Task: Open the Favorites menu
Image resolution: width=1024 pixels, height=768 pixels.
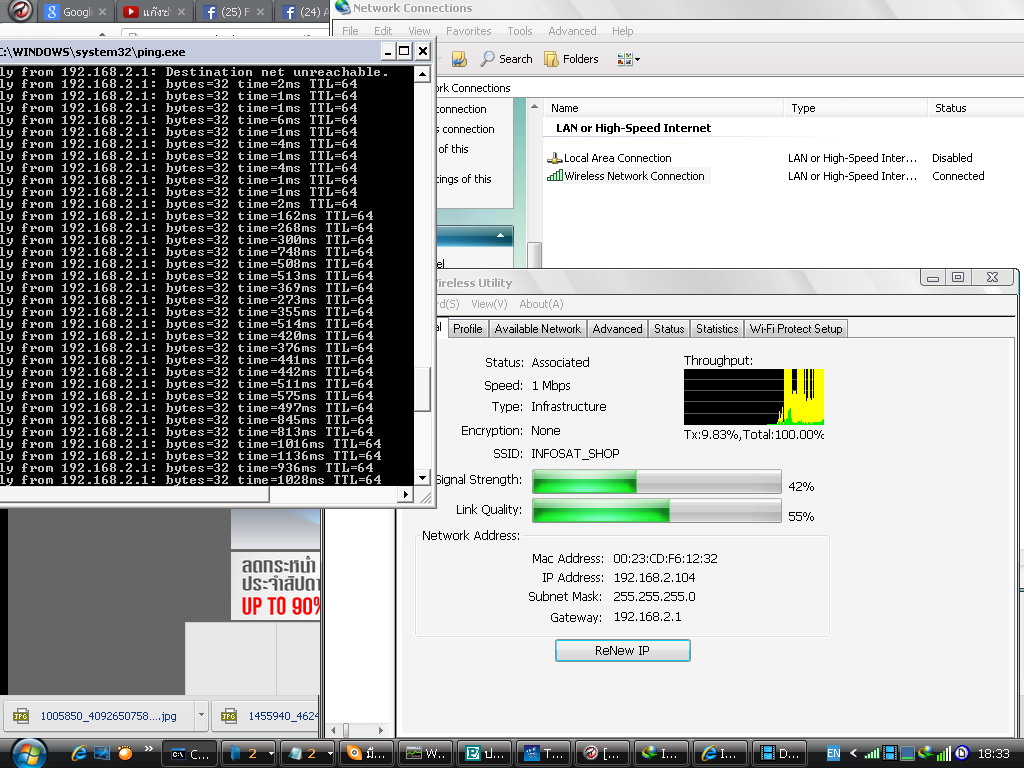Action: click(468, 31)
